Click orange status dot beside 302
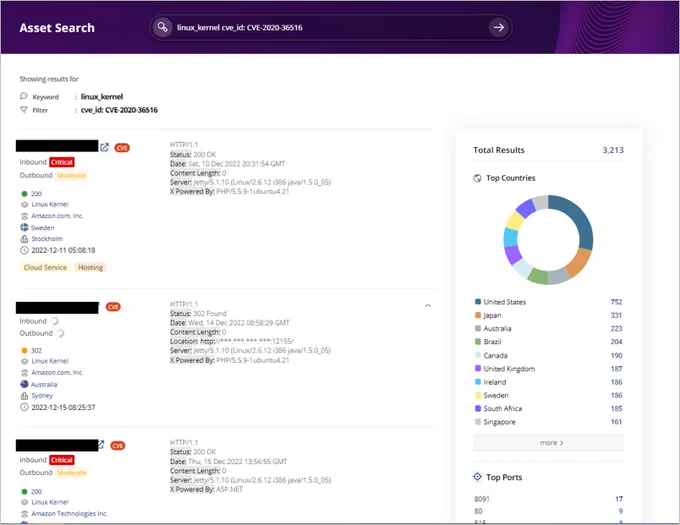Image resolution: width=680 pixels, height=525 pixels. coord(24,350)
